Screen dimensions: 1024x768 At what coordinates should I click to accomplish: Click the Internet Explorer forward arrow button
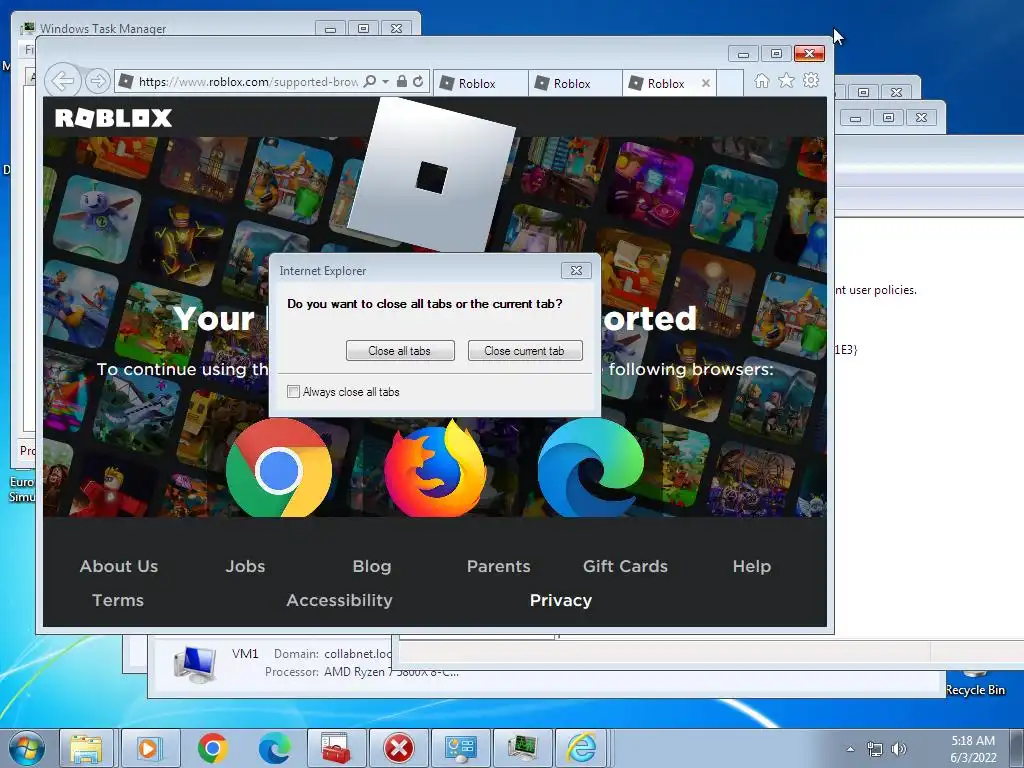(x=97, y=81)
